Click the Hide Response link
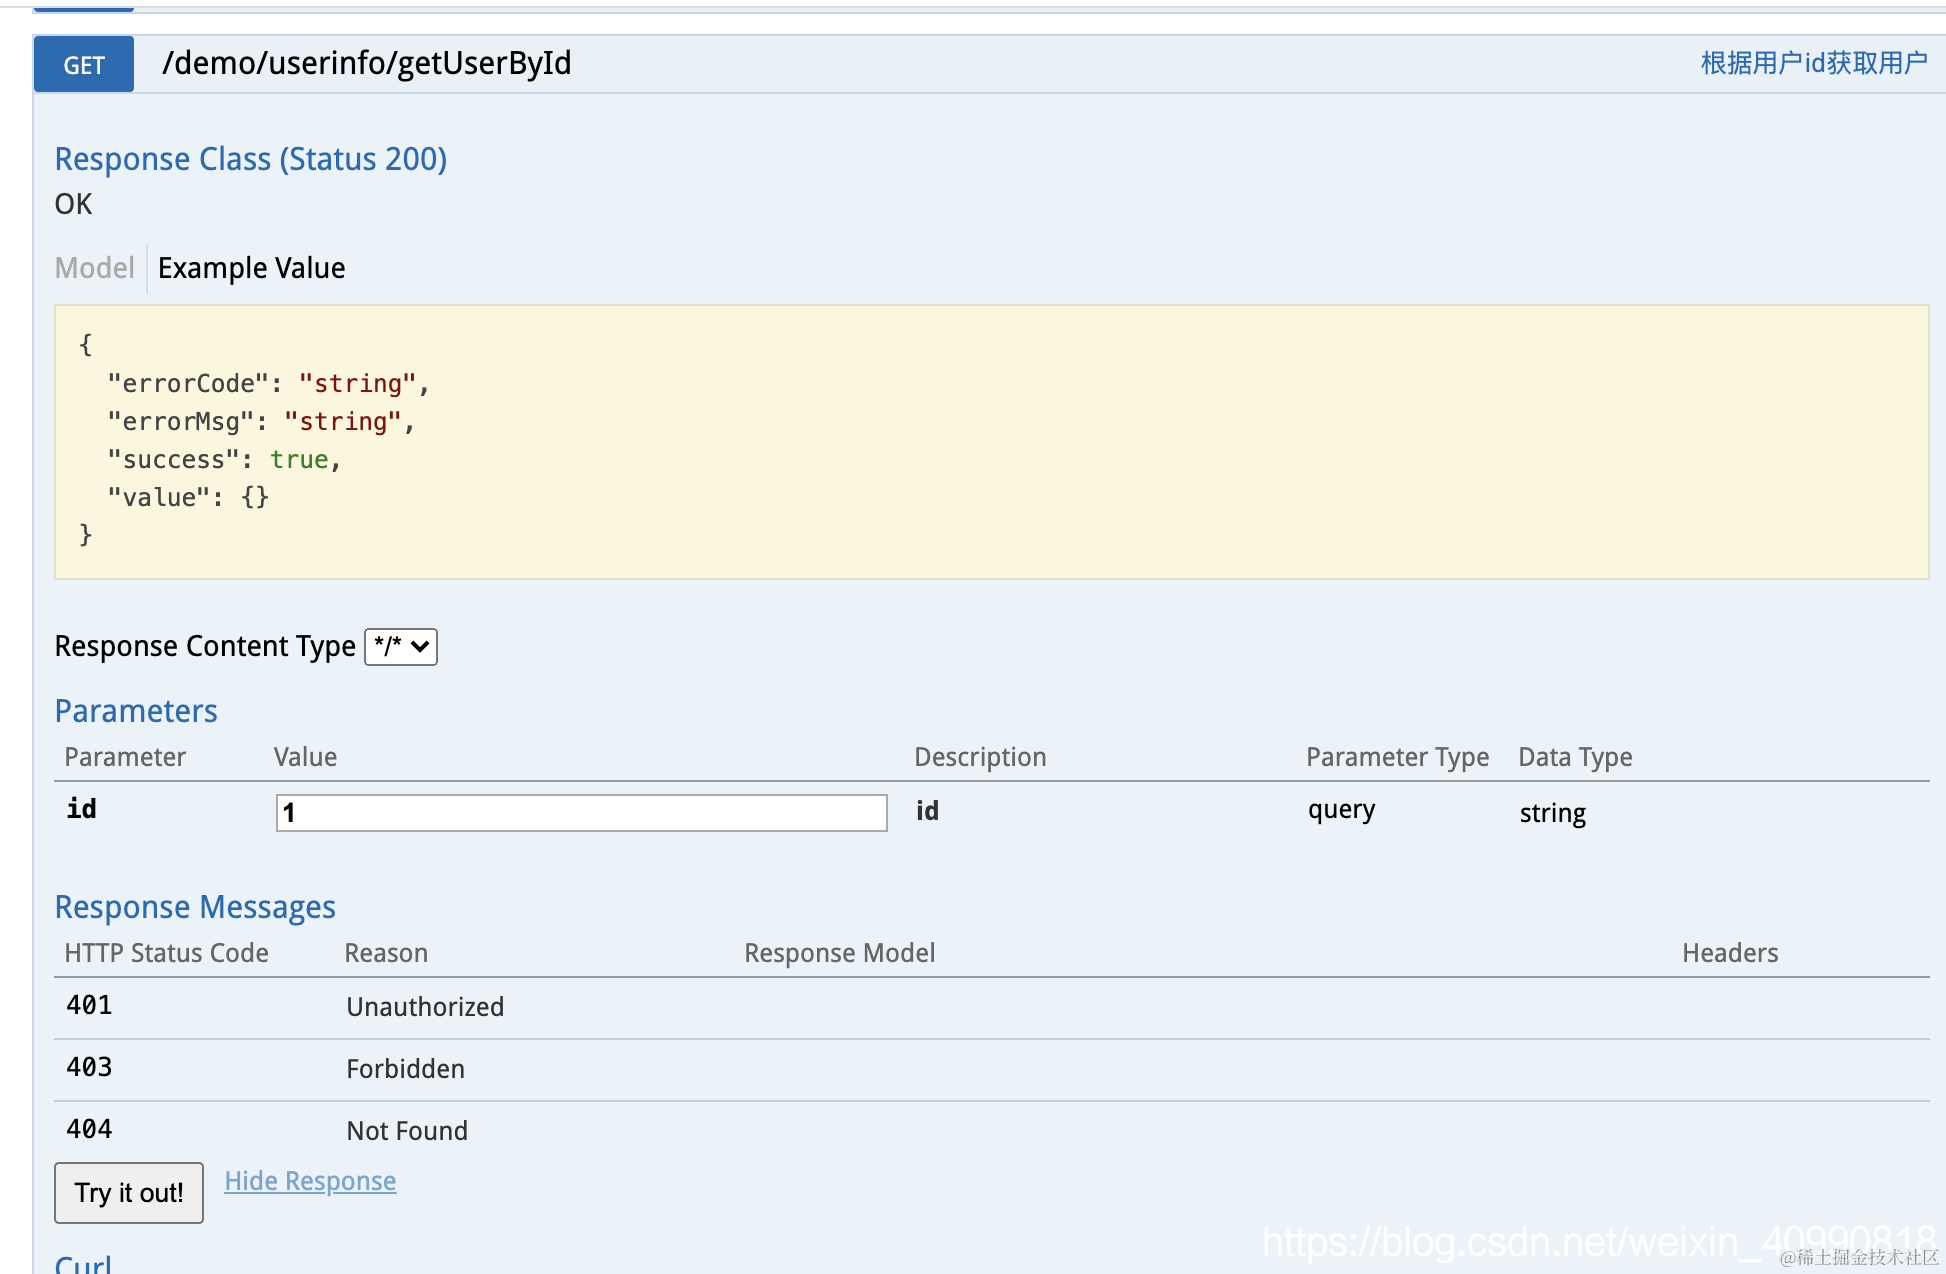1946x1274 pixels. tap(310, 1181)
